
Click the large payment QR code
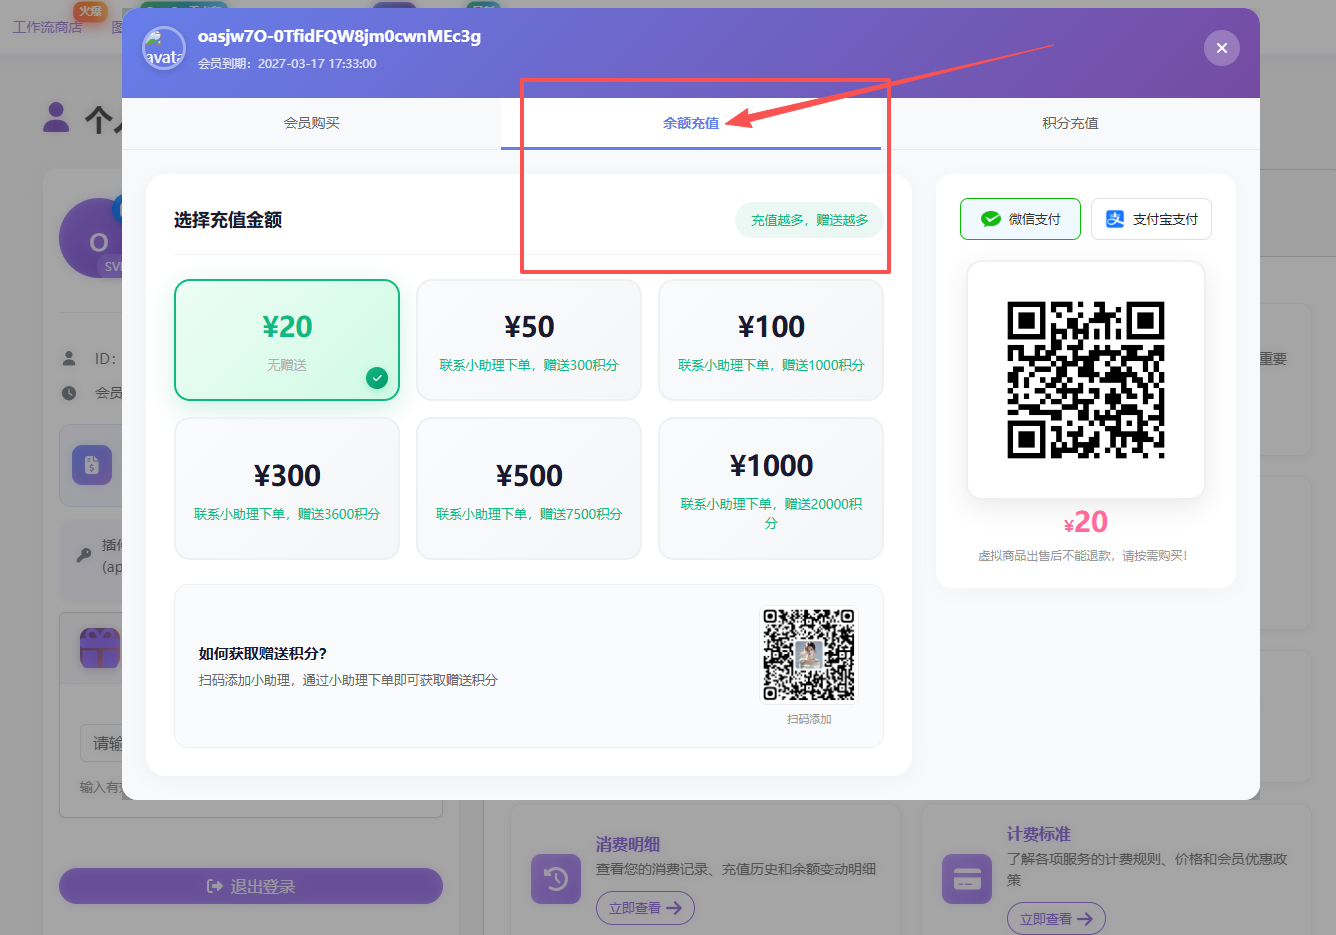[1085, 380]
